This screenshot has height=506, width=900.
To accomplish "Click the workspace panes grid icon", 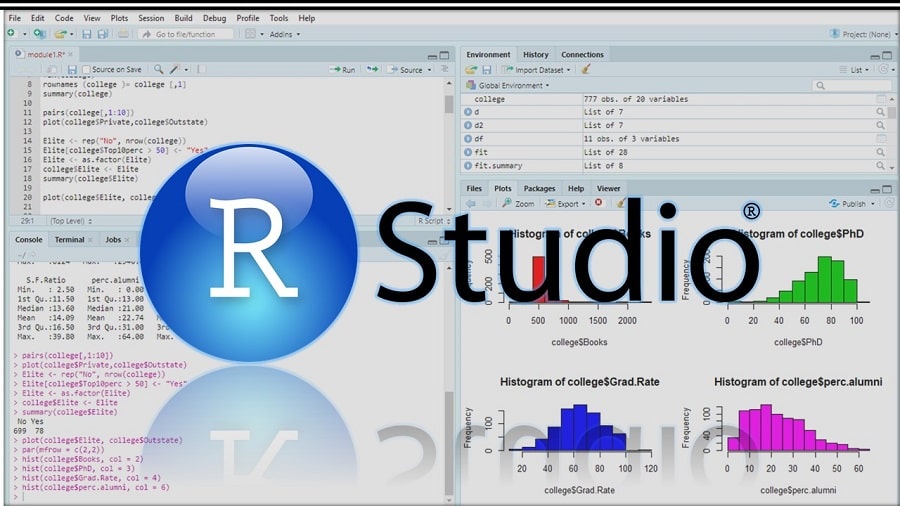I will coord(250,34).
